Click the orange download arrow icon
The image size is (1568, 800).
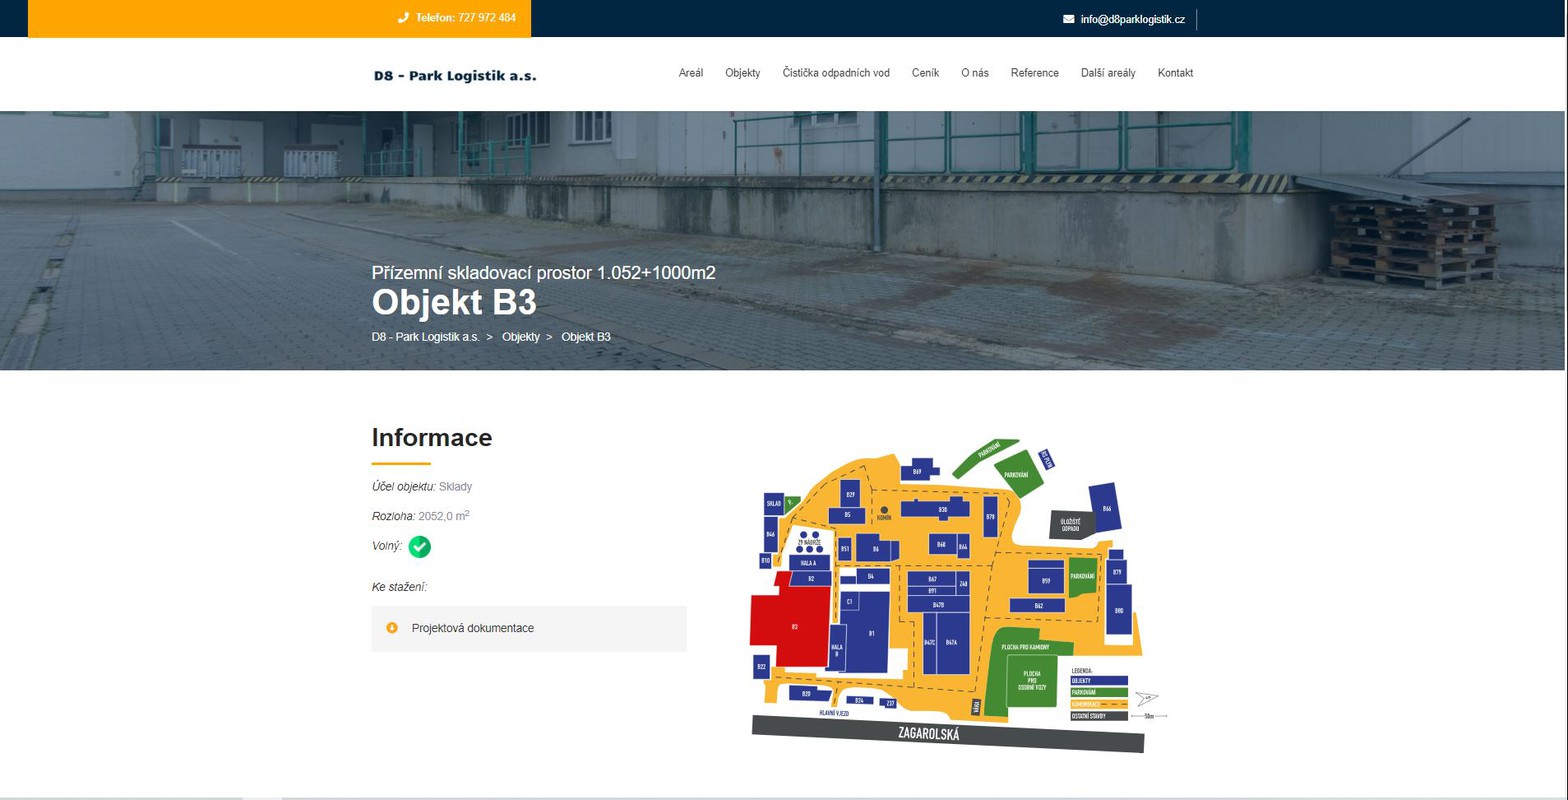tap(392, 628)
